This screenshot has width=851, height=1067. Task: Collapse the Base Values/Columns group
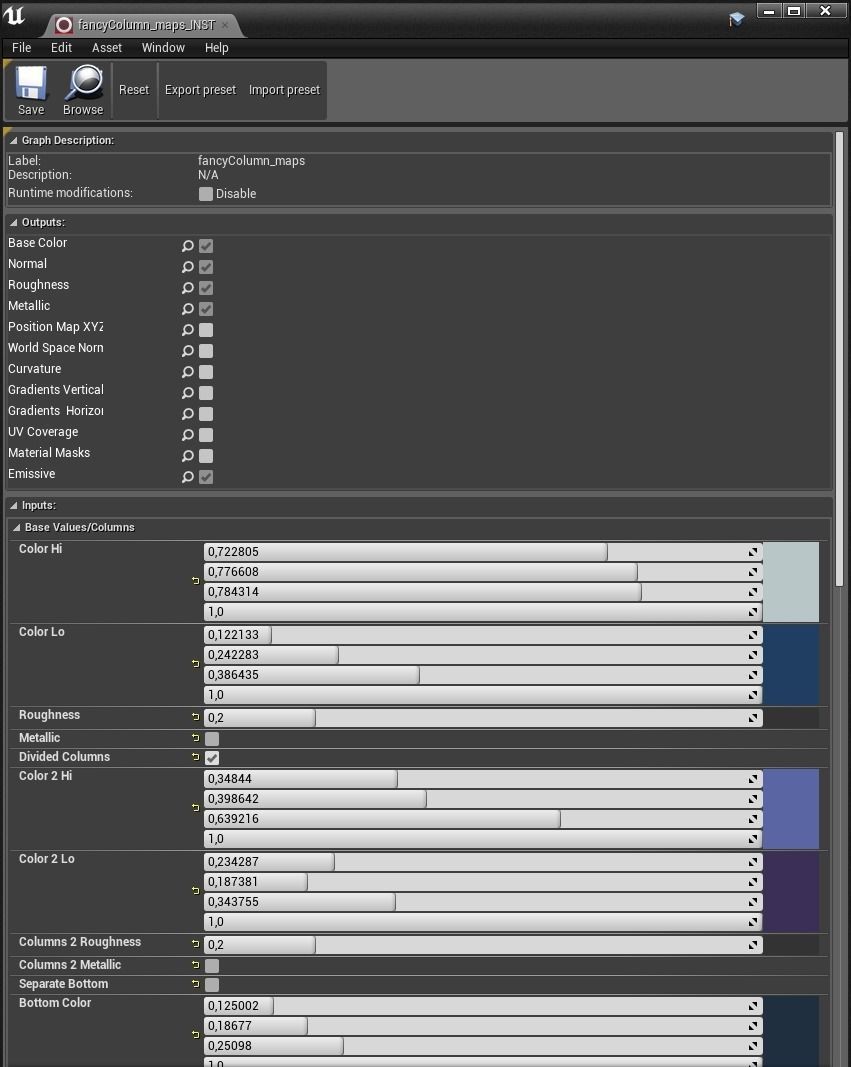pos(16,528)
